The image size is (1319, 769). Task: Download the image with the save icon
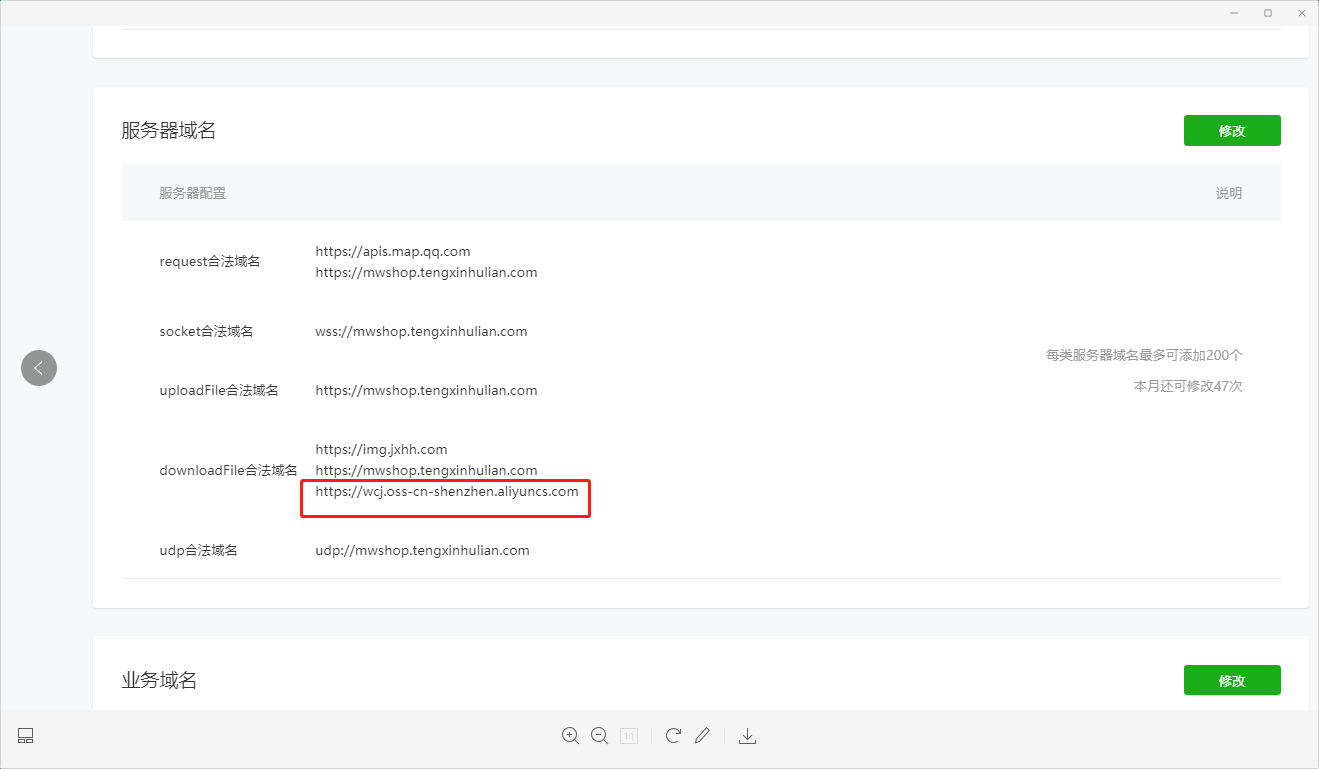(747, 736)
